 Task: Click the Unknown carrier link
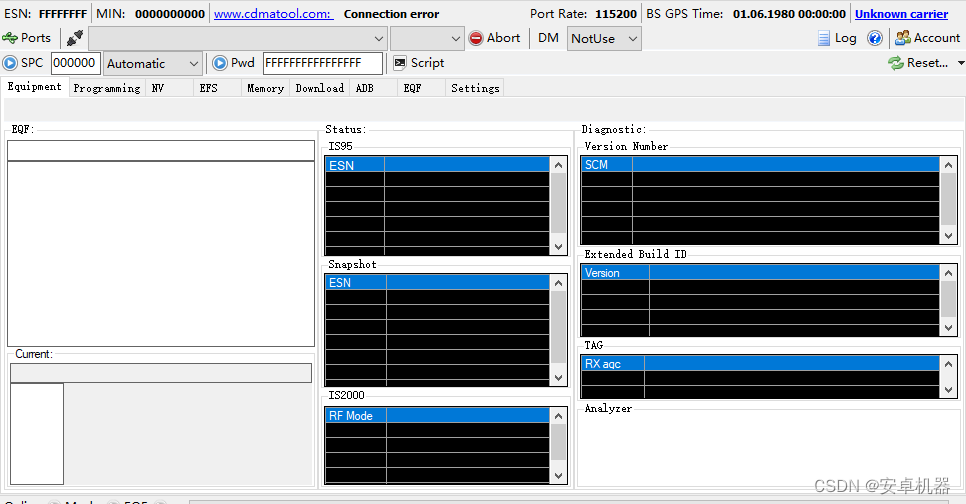point(901,14)
